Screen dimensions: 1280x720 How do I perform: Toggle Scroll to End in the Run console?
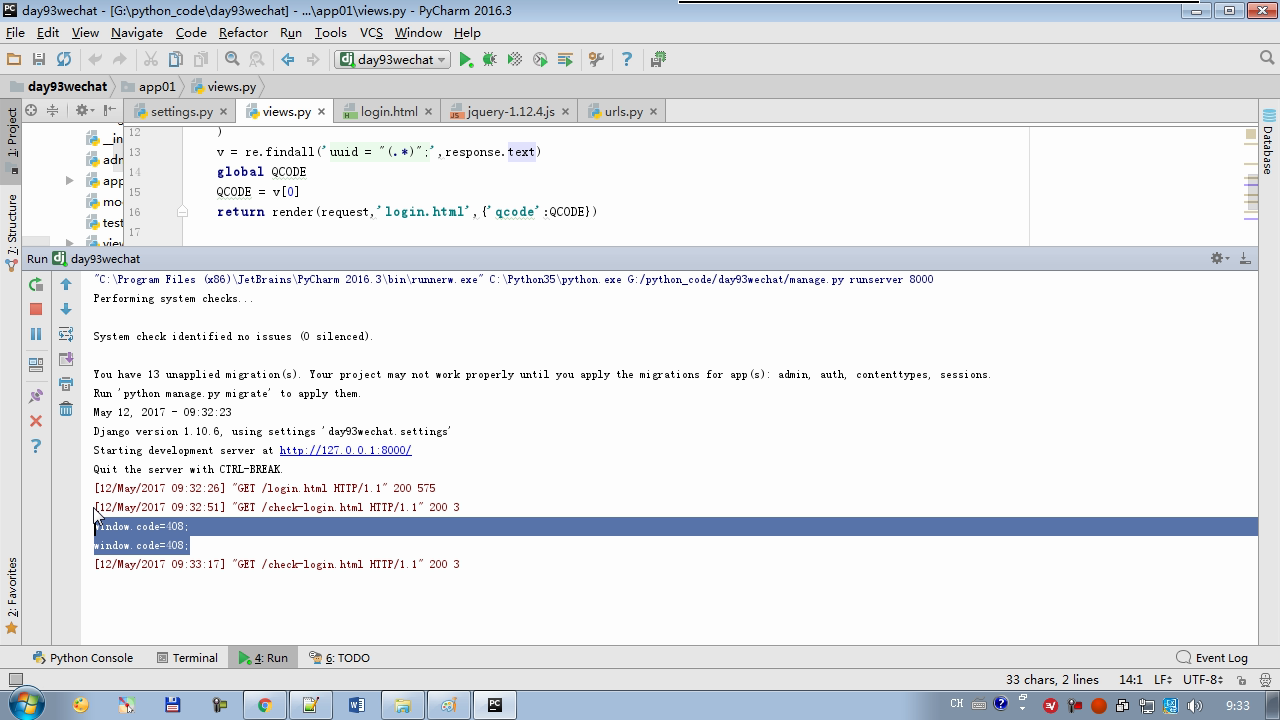[66, 359]
